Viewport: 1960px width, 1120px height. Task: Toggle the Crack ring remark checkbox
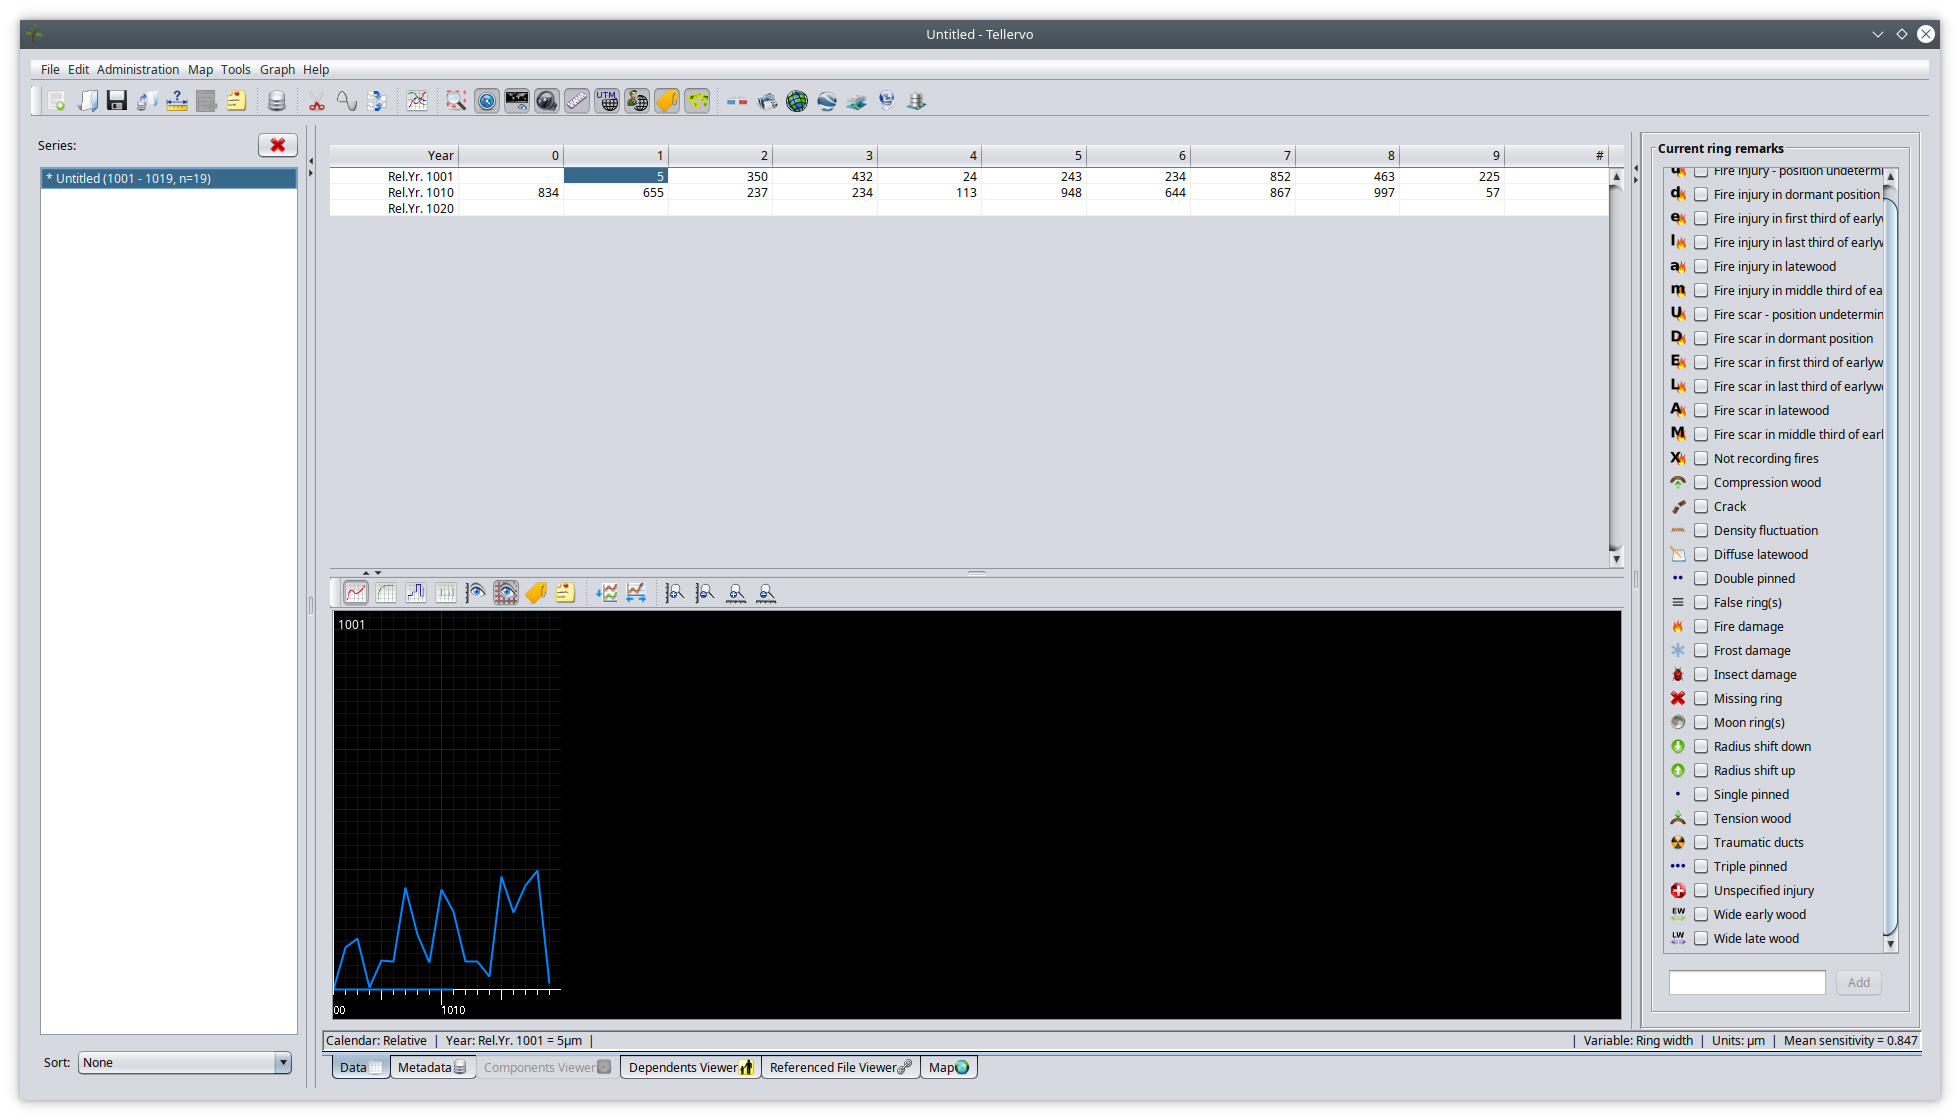tap(1700, 506)
